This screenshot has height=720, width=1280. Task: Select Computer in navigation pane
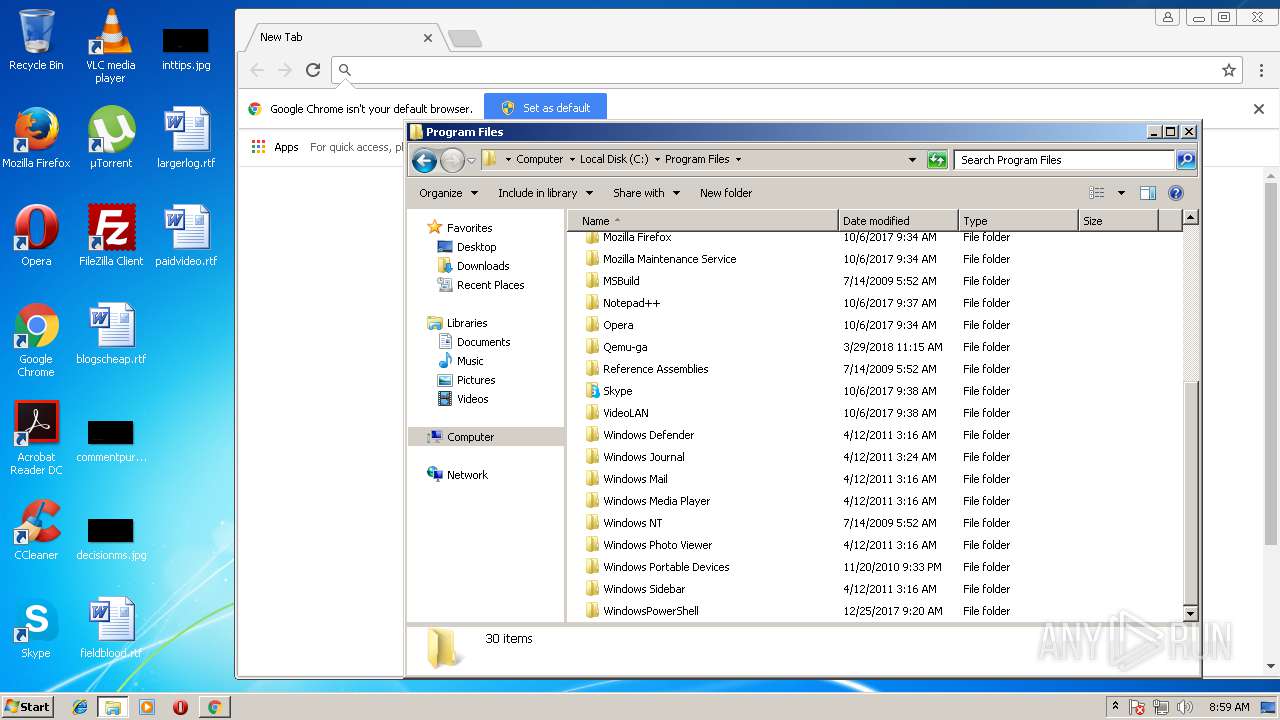[x=486, y=437]
